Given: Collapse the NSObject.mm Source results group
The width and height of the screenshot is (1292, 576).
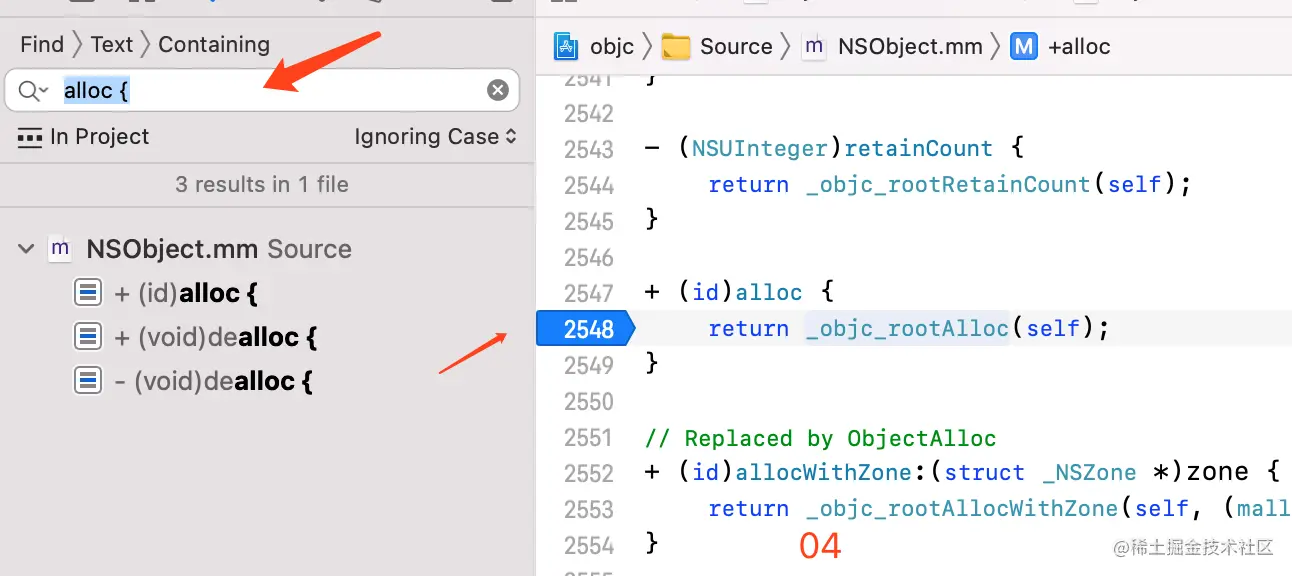Looking at the screenshot, I should (26, 249).
